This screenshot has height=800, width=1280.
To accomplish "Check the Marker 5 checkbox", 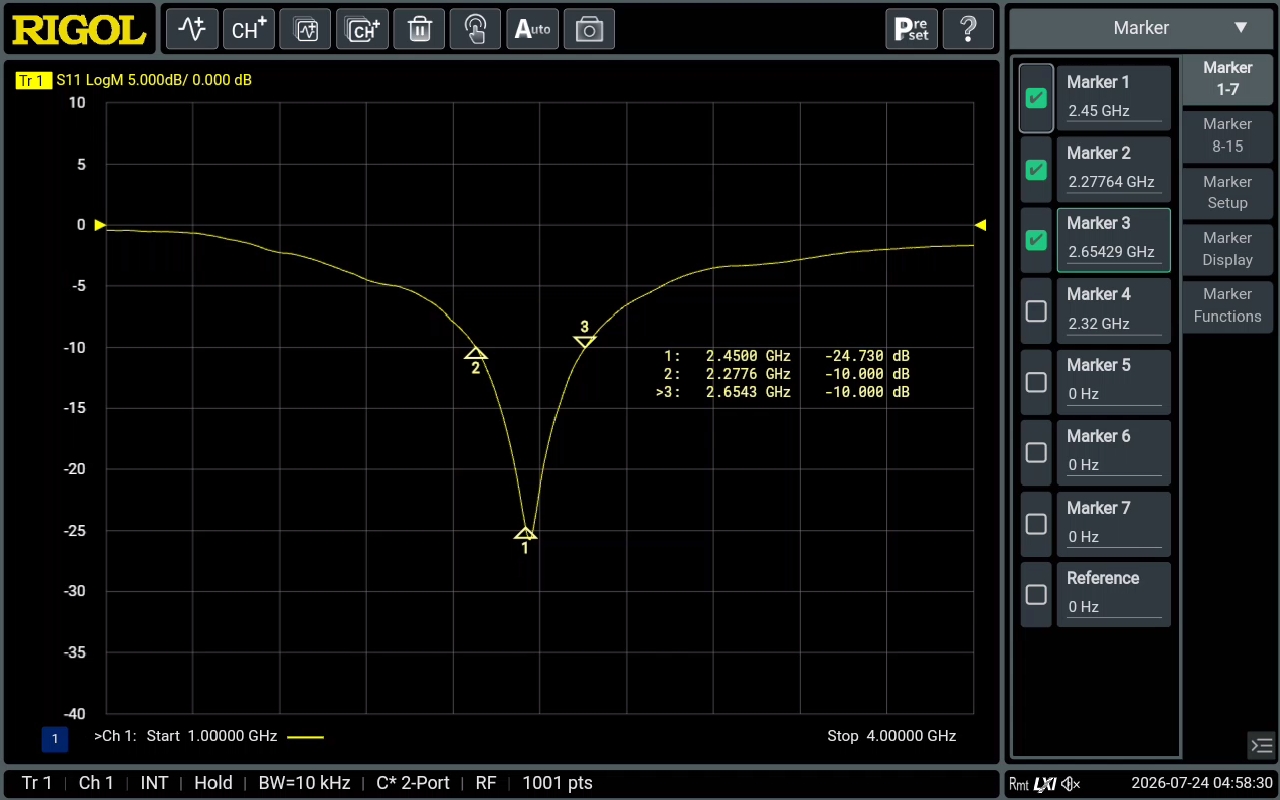I will [1036, 382].
